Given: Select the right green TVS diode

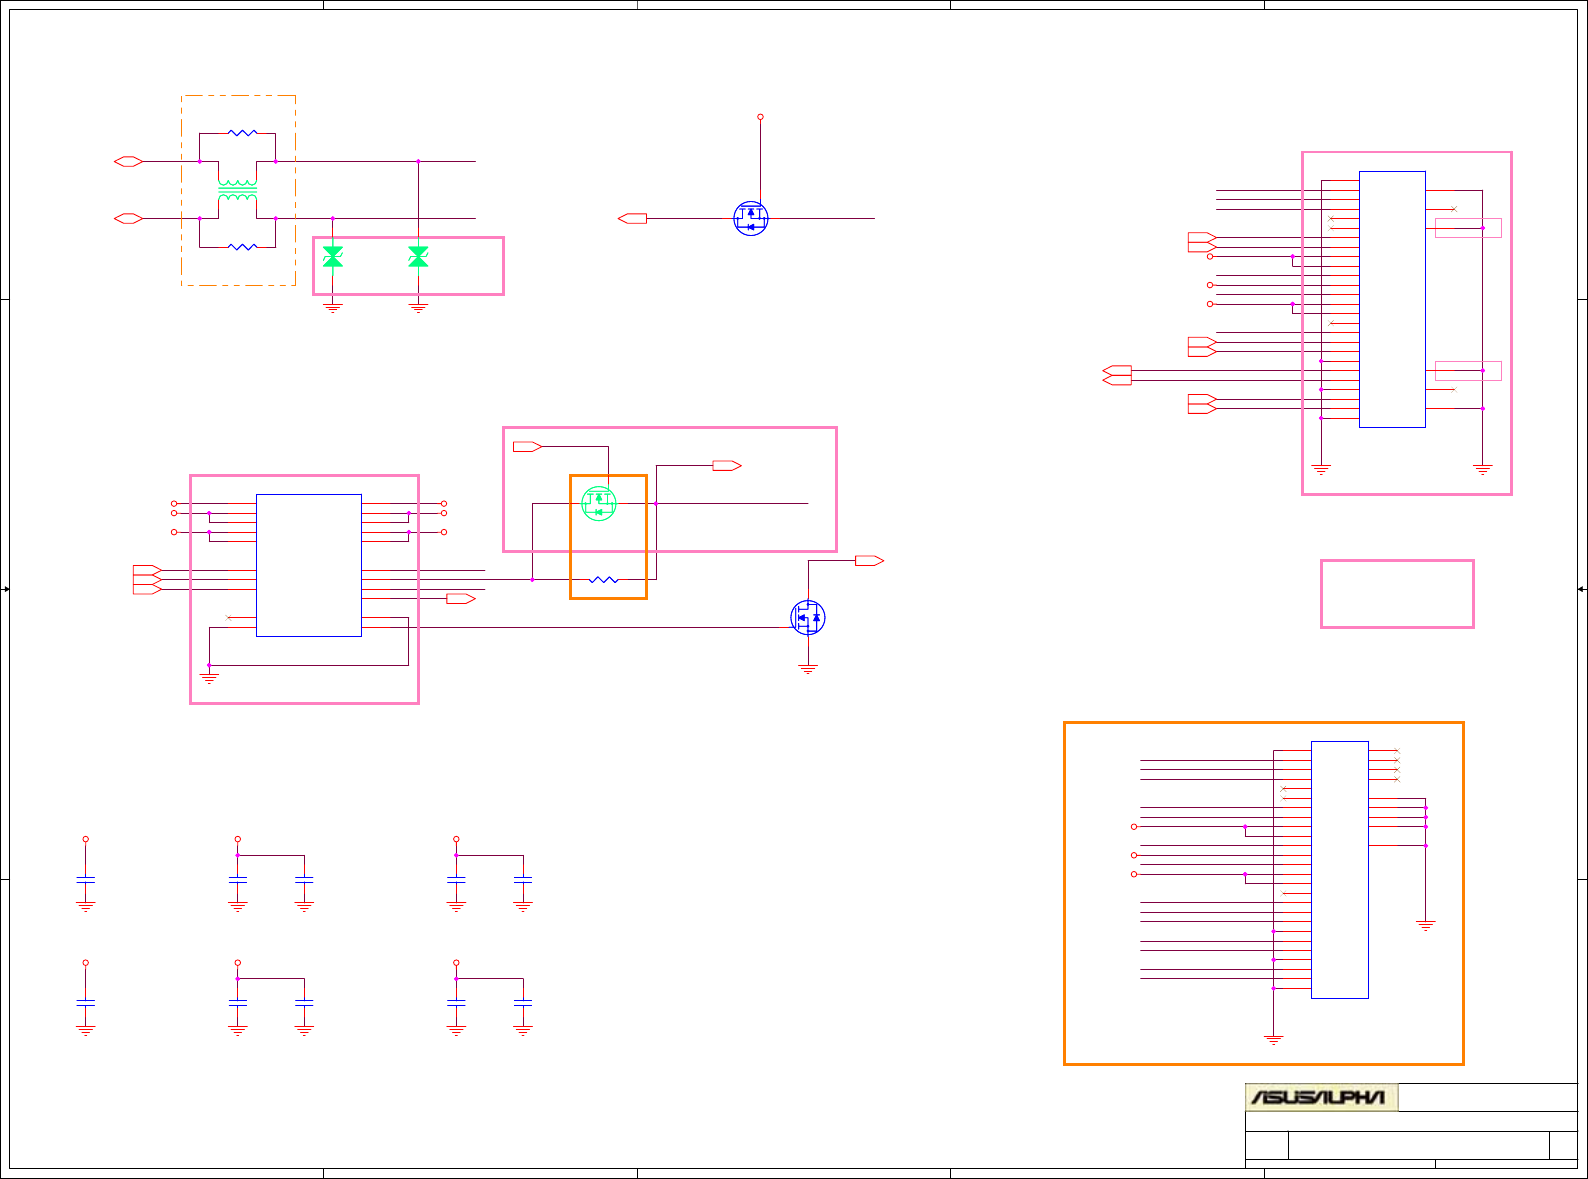Looking at the screenshot, I should click(x=418, y=257).
